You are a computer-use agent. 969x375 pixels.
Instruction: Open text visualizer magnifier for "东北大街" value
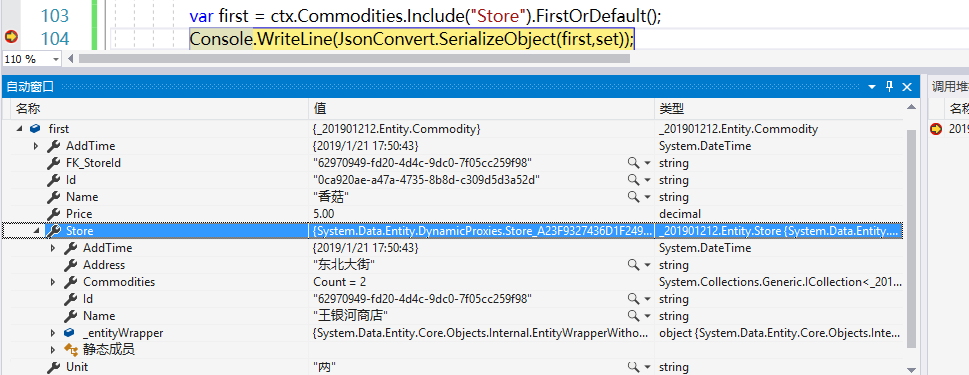click(x=633, y=265)
